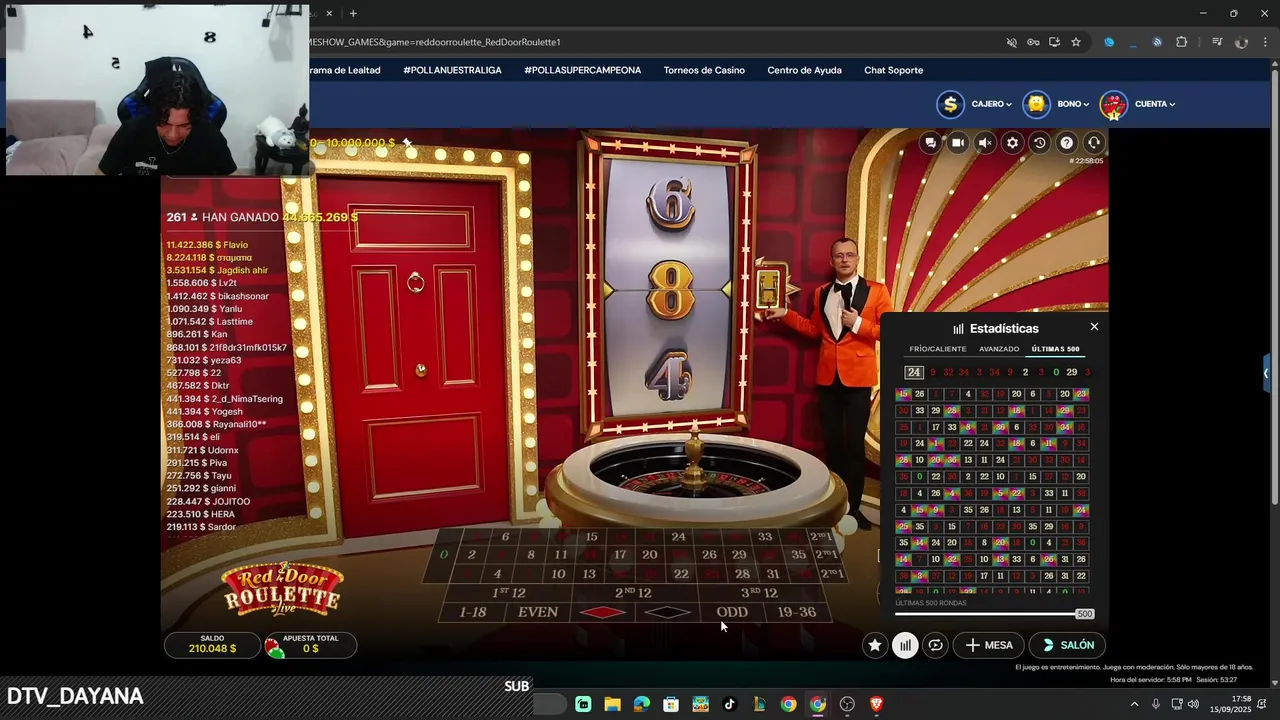
Task: Click the muted-site icon in address bar
Action: click(1012, 42)
